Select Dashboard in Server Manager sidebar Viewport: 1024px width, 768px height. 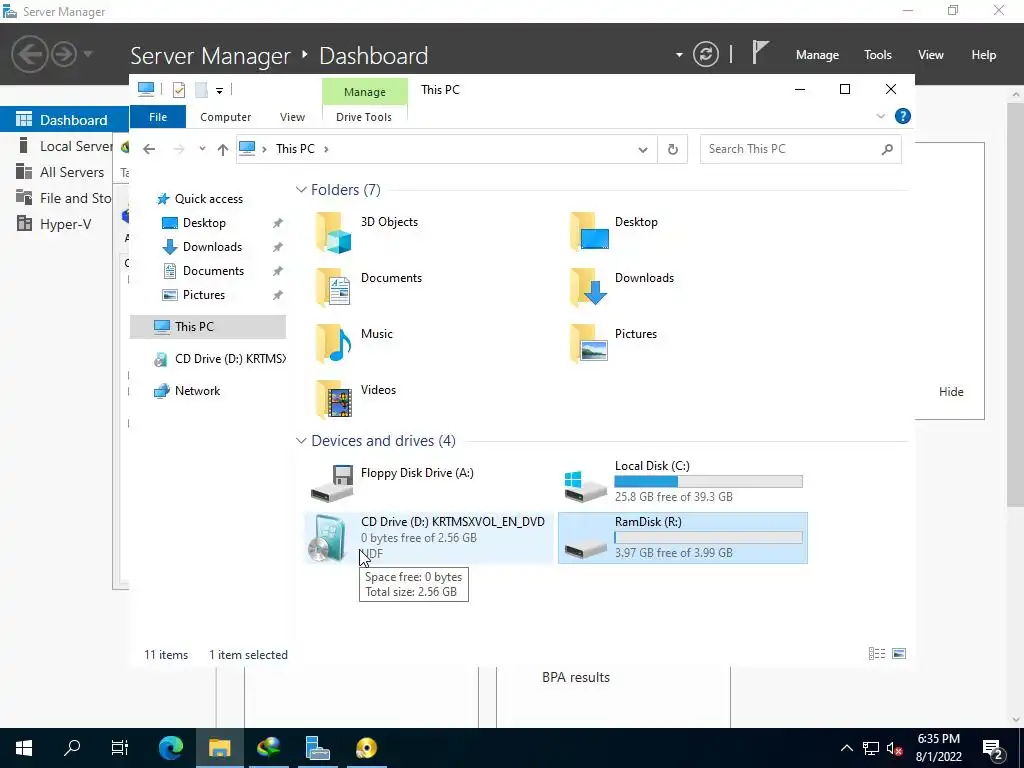point(65,120)
